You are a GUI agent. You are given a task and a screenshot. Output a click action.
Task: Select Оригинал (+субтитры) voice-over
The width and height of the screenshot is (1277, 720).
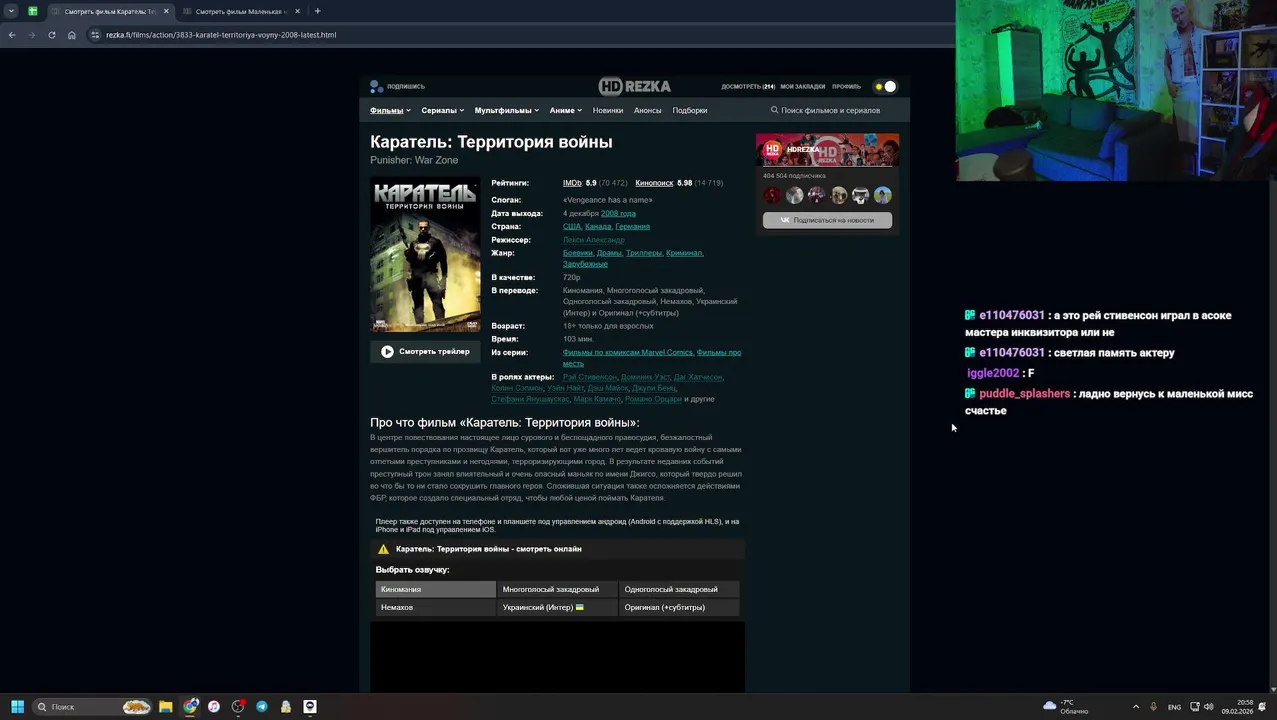[x=679, y=607]
